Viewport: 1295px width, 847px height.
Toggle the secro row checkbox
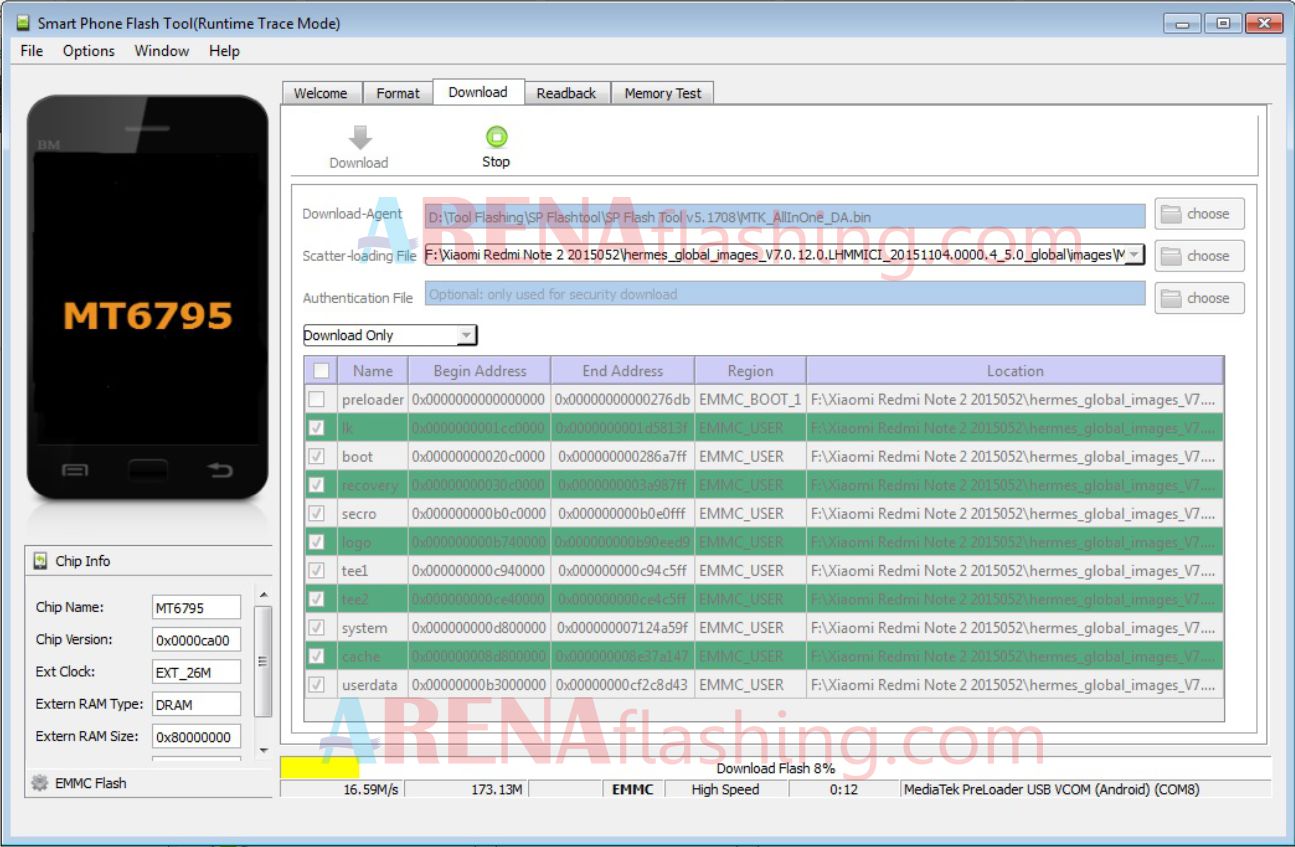point(317,513)
